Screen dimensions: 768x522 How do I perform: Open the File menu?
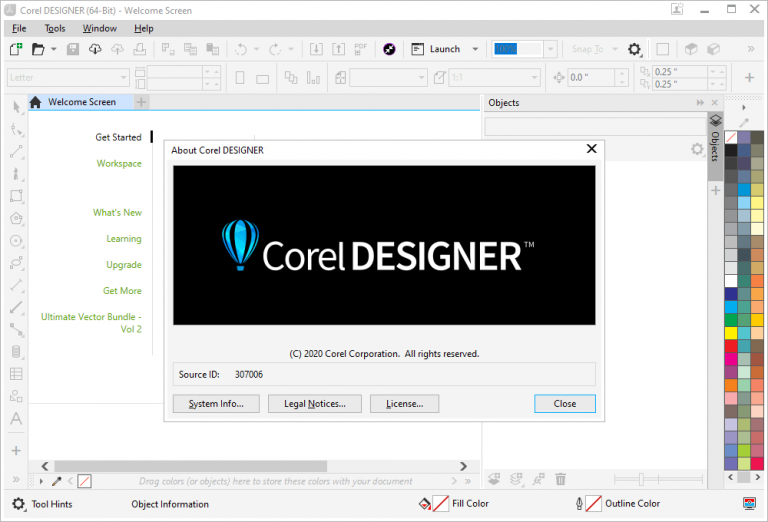click(19, 28)
